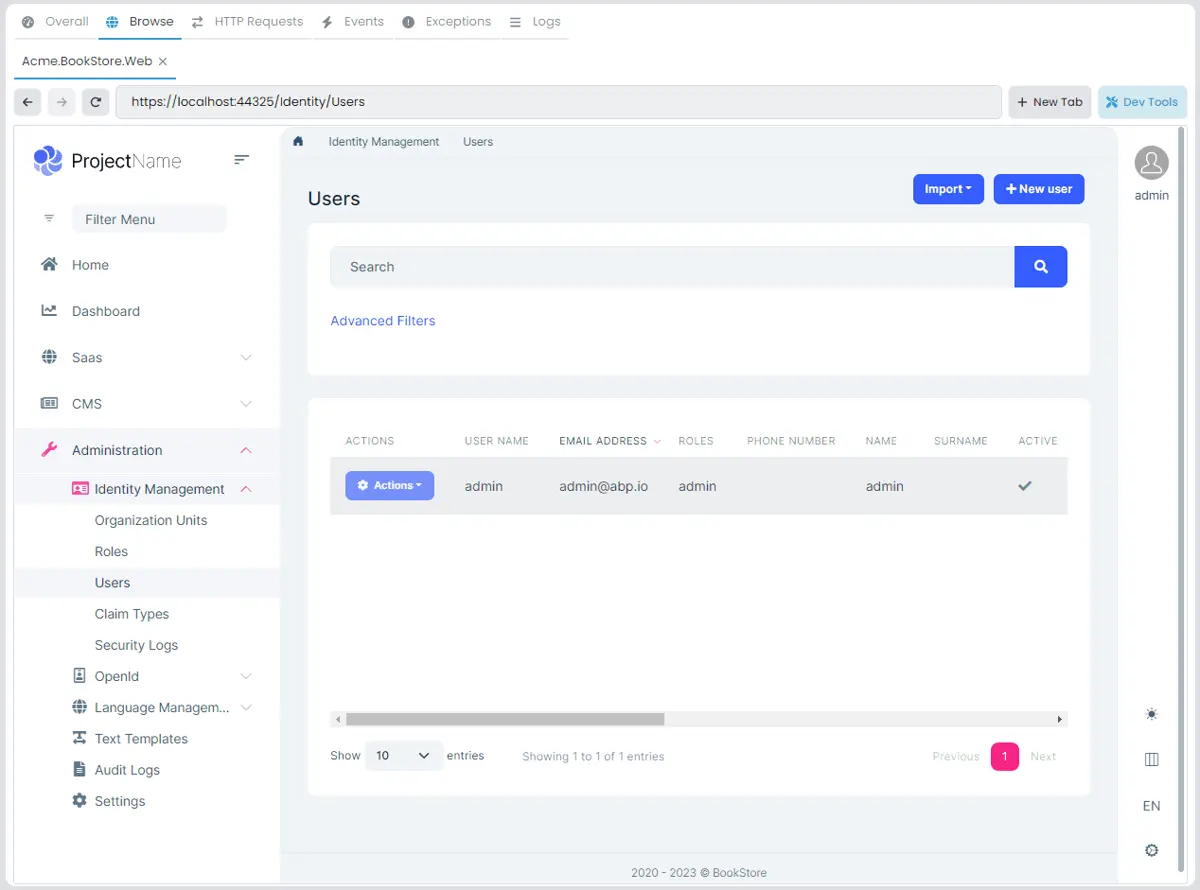Open the Advanced Filters link
The height and width of the screenshot is (890, 1200).
383,321
